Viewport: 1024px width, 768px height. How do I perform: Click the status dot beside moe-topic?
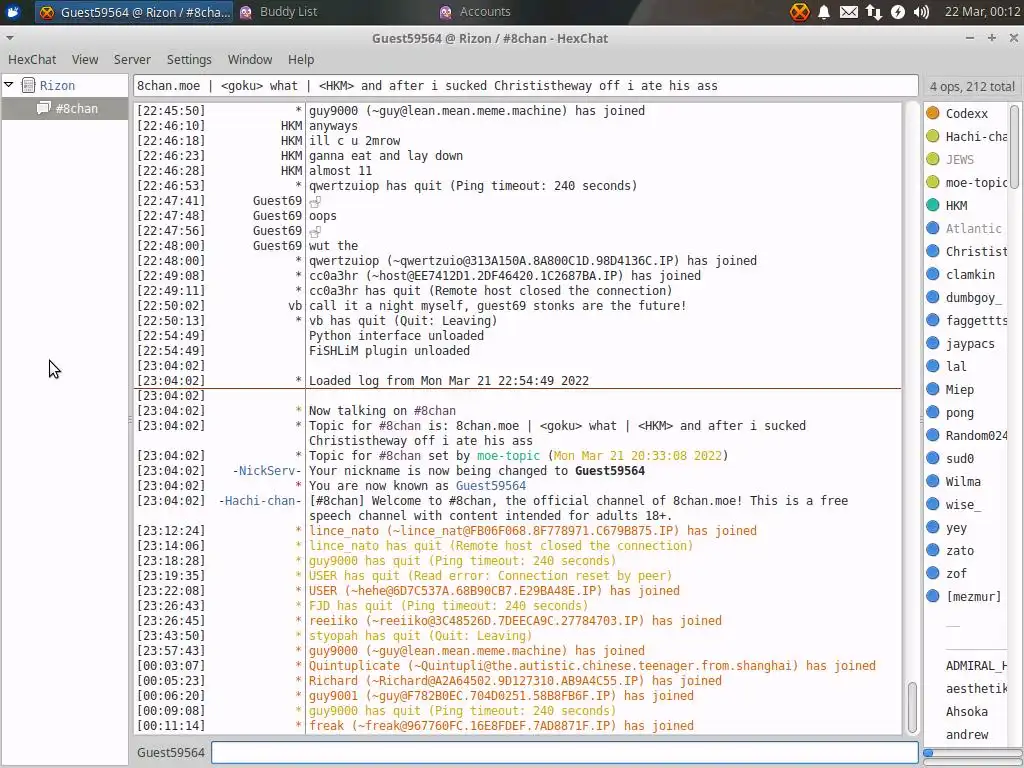pyautogui.click(x=933, y=182)
